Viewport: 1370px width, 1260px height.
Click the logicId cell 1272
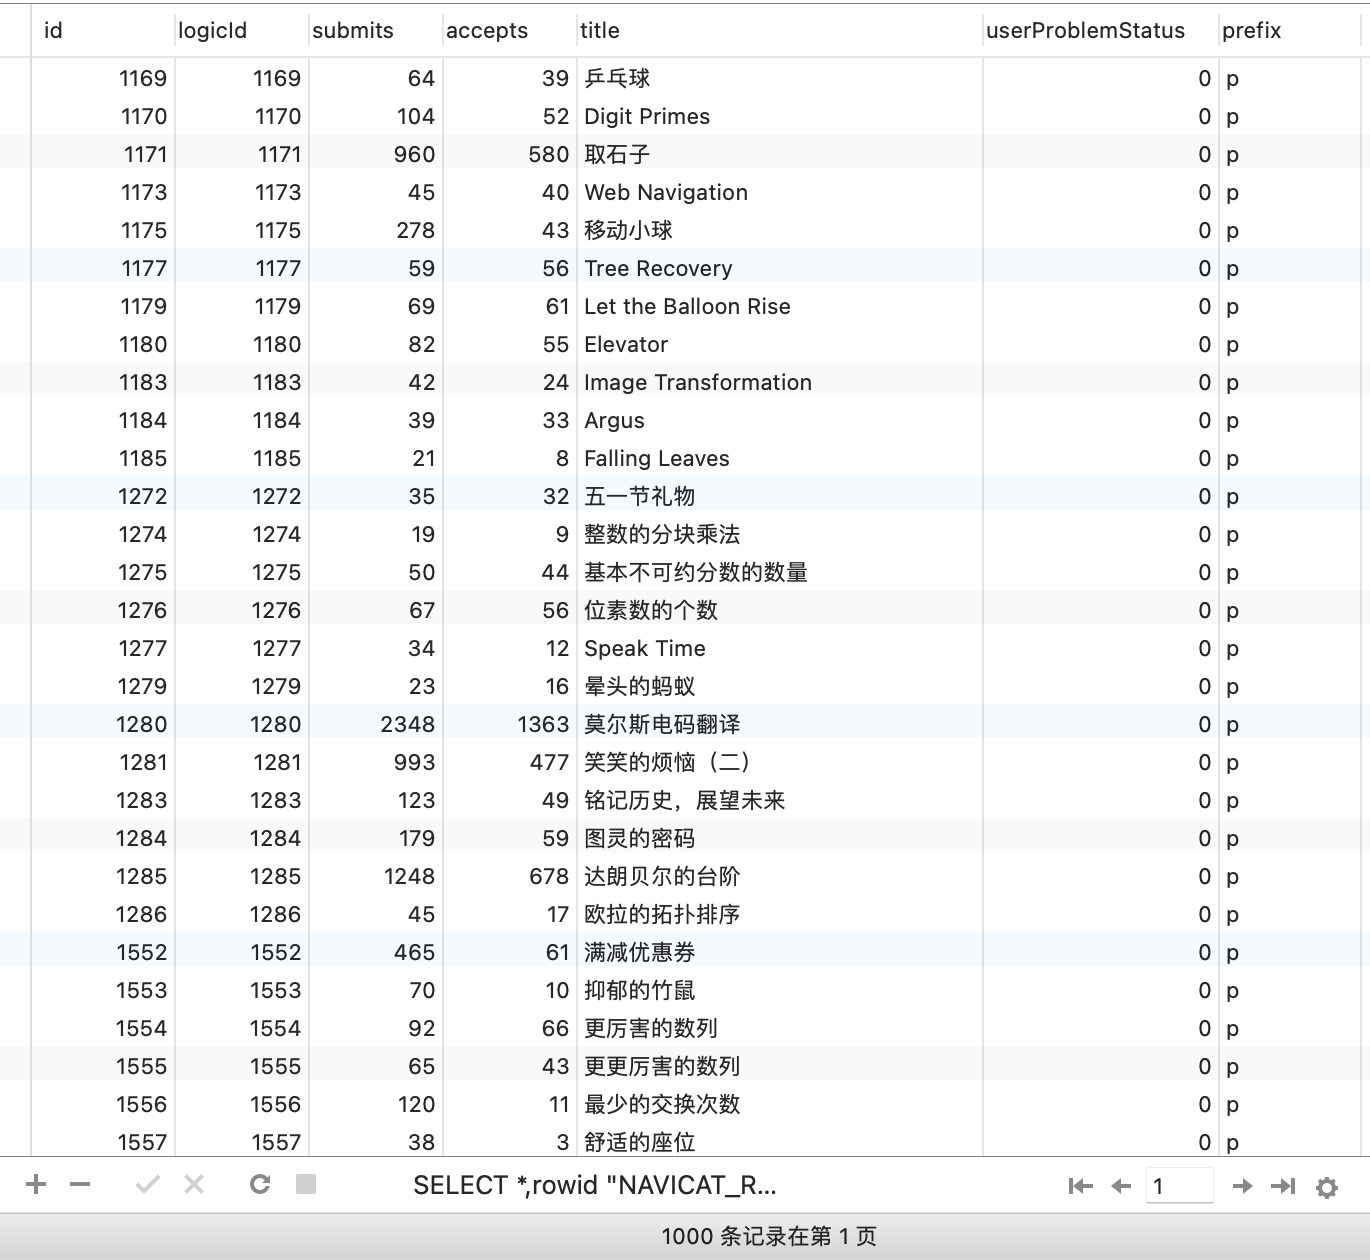pyautogui.click(x=242, y=497)
